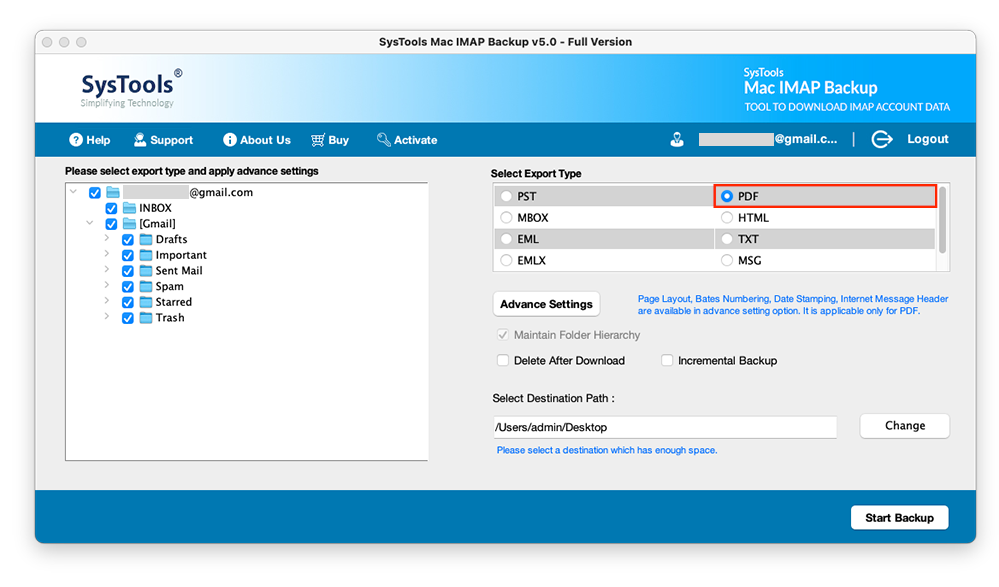Collapse the gmail.com account tree
The height and width of the screenshot is (587, 999).
[73, 191]
